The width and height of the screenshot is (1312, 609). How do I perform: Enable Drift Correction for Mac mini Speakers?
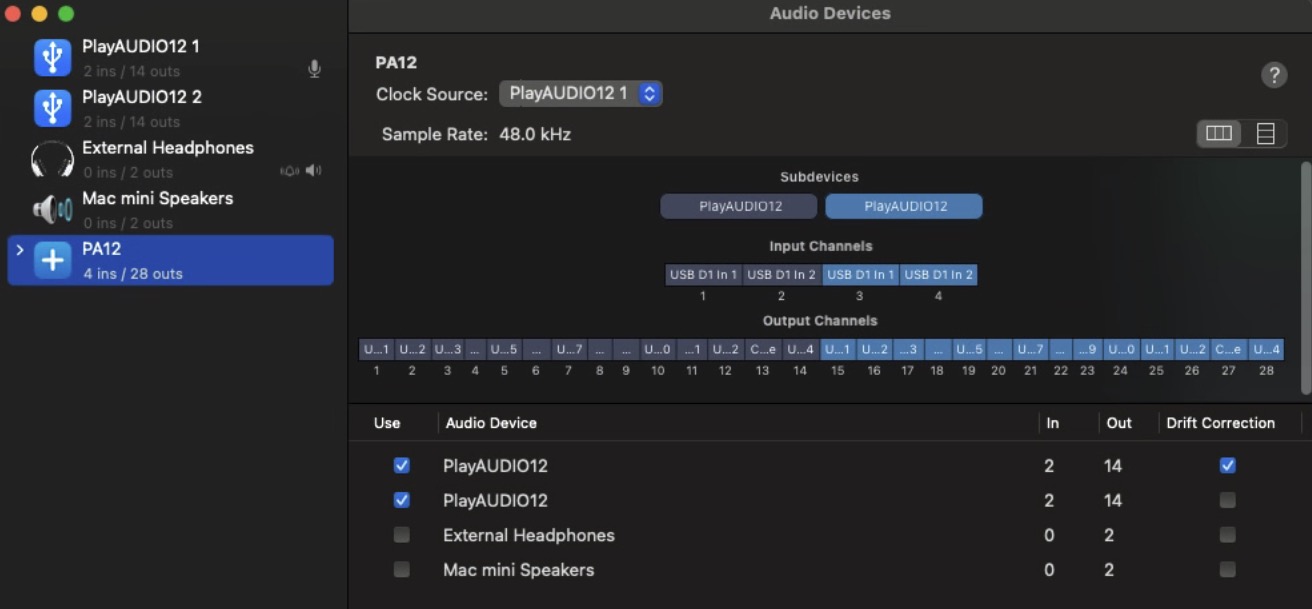tap(1227, 569)
